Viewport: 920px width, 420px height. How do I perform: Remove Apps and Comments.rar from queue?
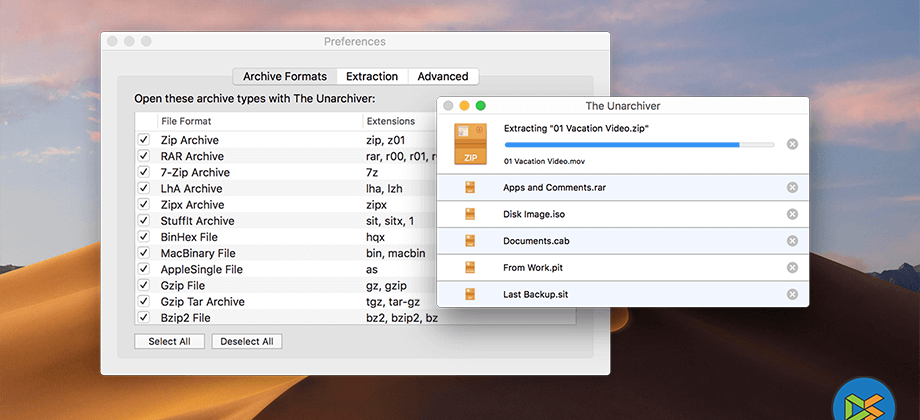(792, 187)
